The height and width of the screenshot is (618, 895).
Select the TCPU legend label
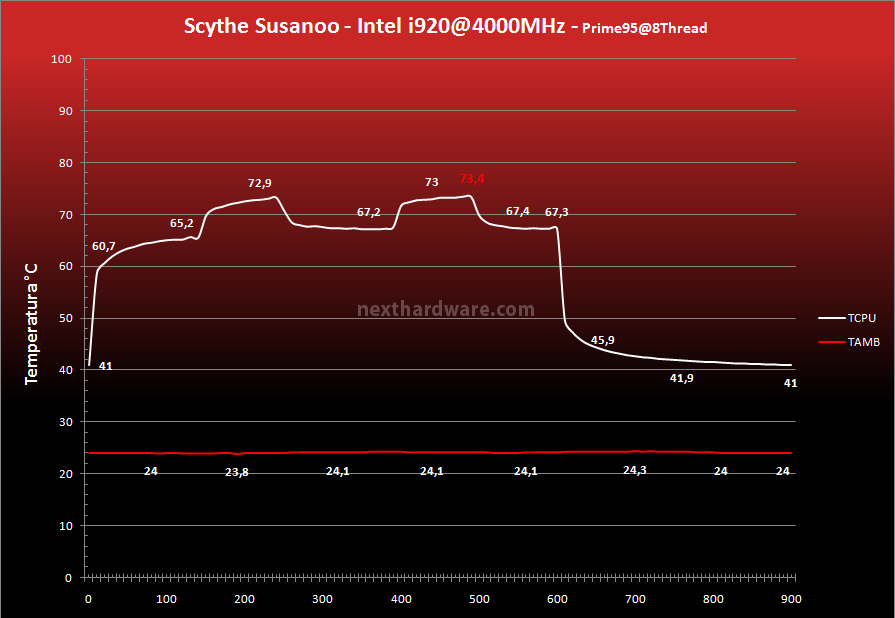[861, 318]
